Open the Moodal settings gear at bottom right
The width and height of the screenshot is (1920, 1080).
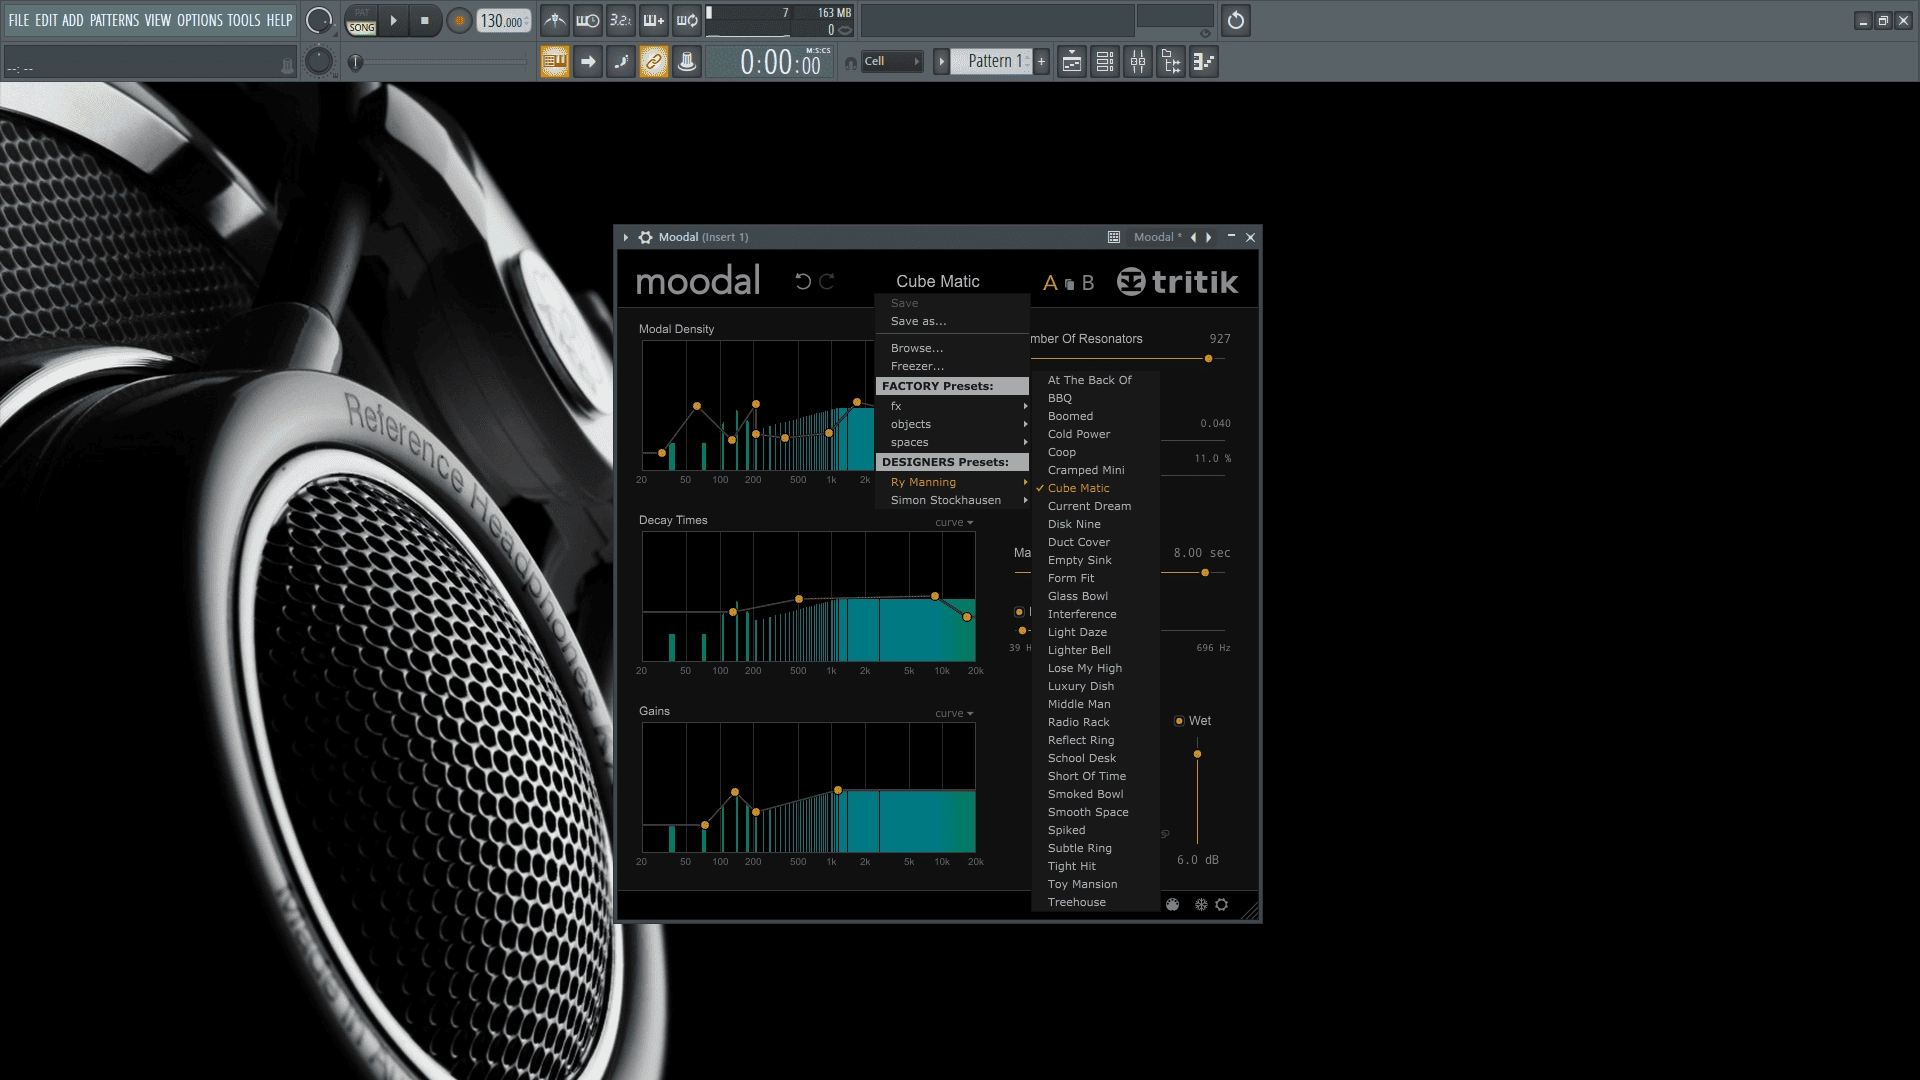tap(1222, 904)
